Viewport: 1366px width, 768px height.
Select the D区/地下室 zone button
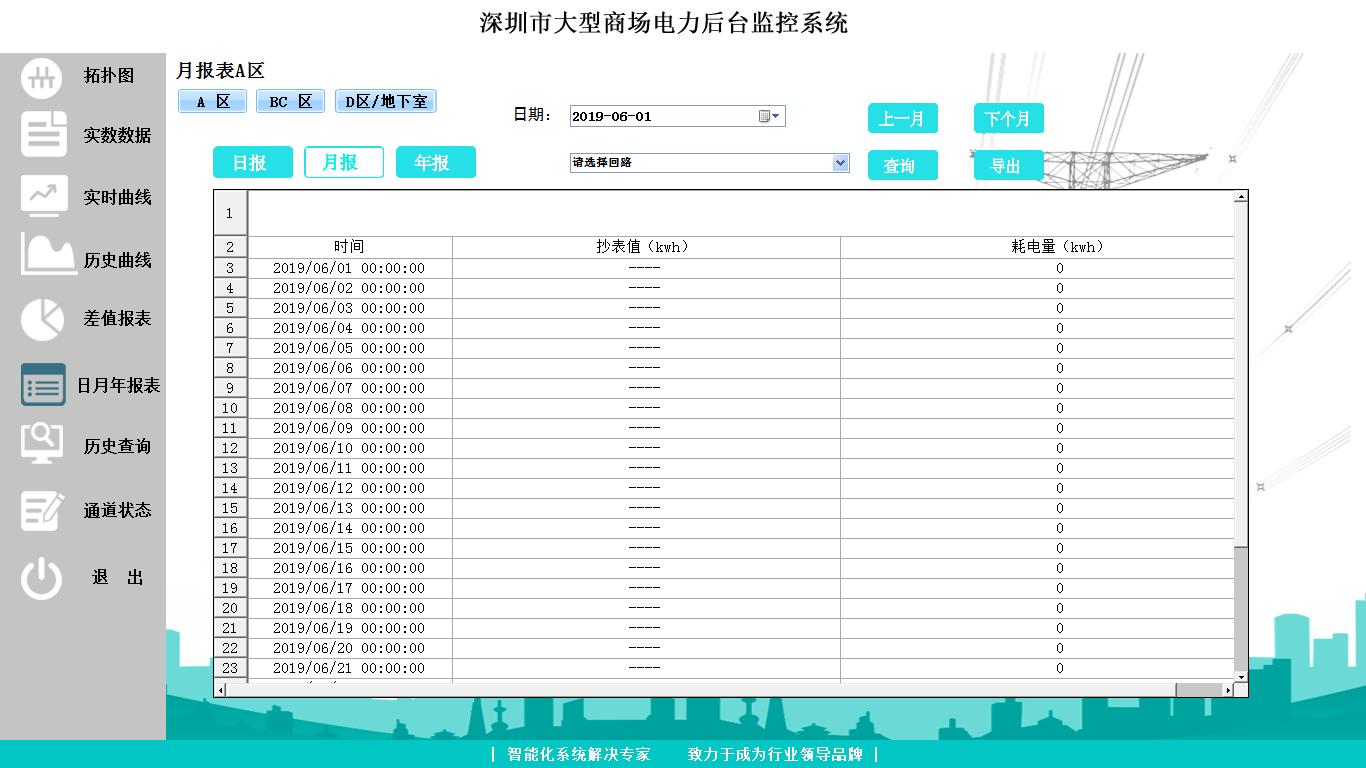point(385,102)
